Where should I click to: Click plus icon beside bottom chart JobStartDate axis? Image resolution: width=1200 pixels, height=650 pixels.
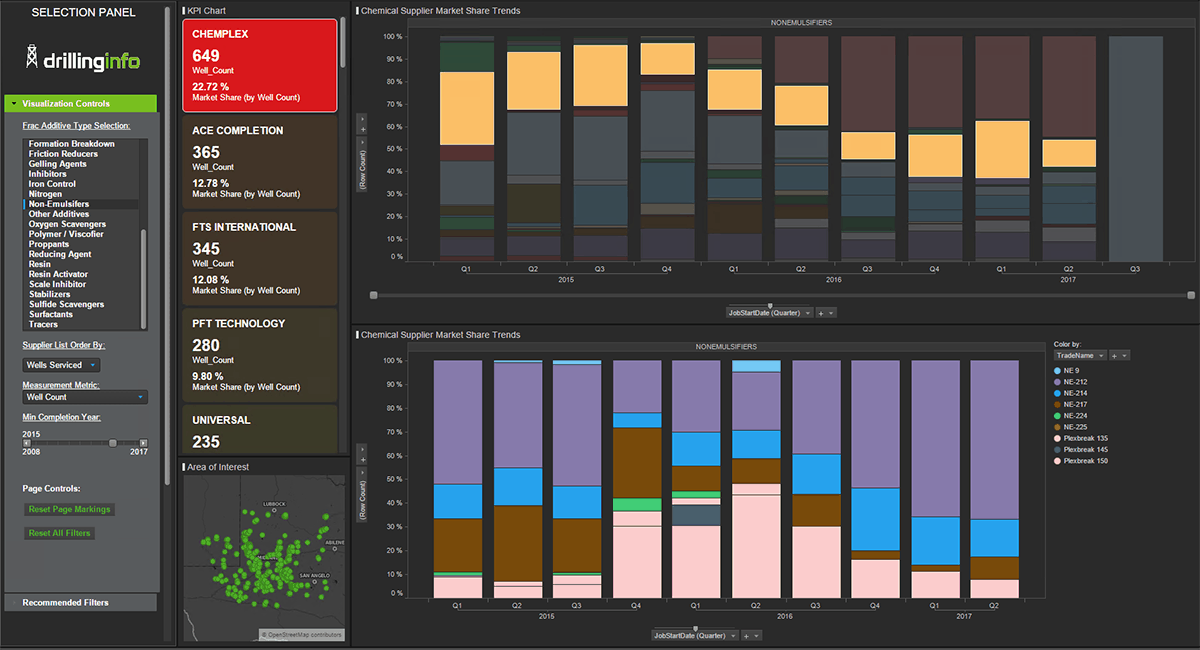(x=744, y=635)
